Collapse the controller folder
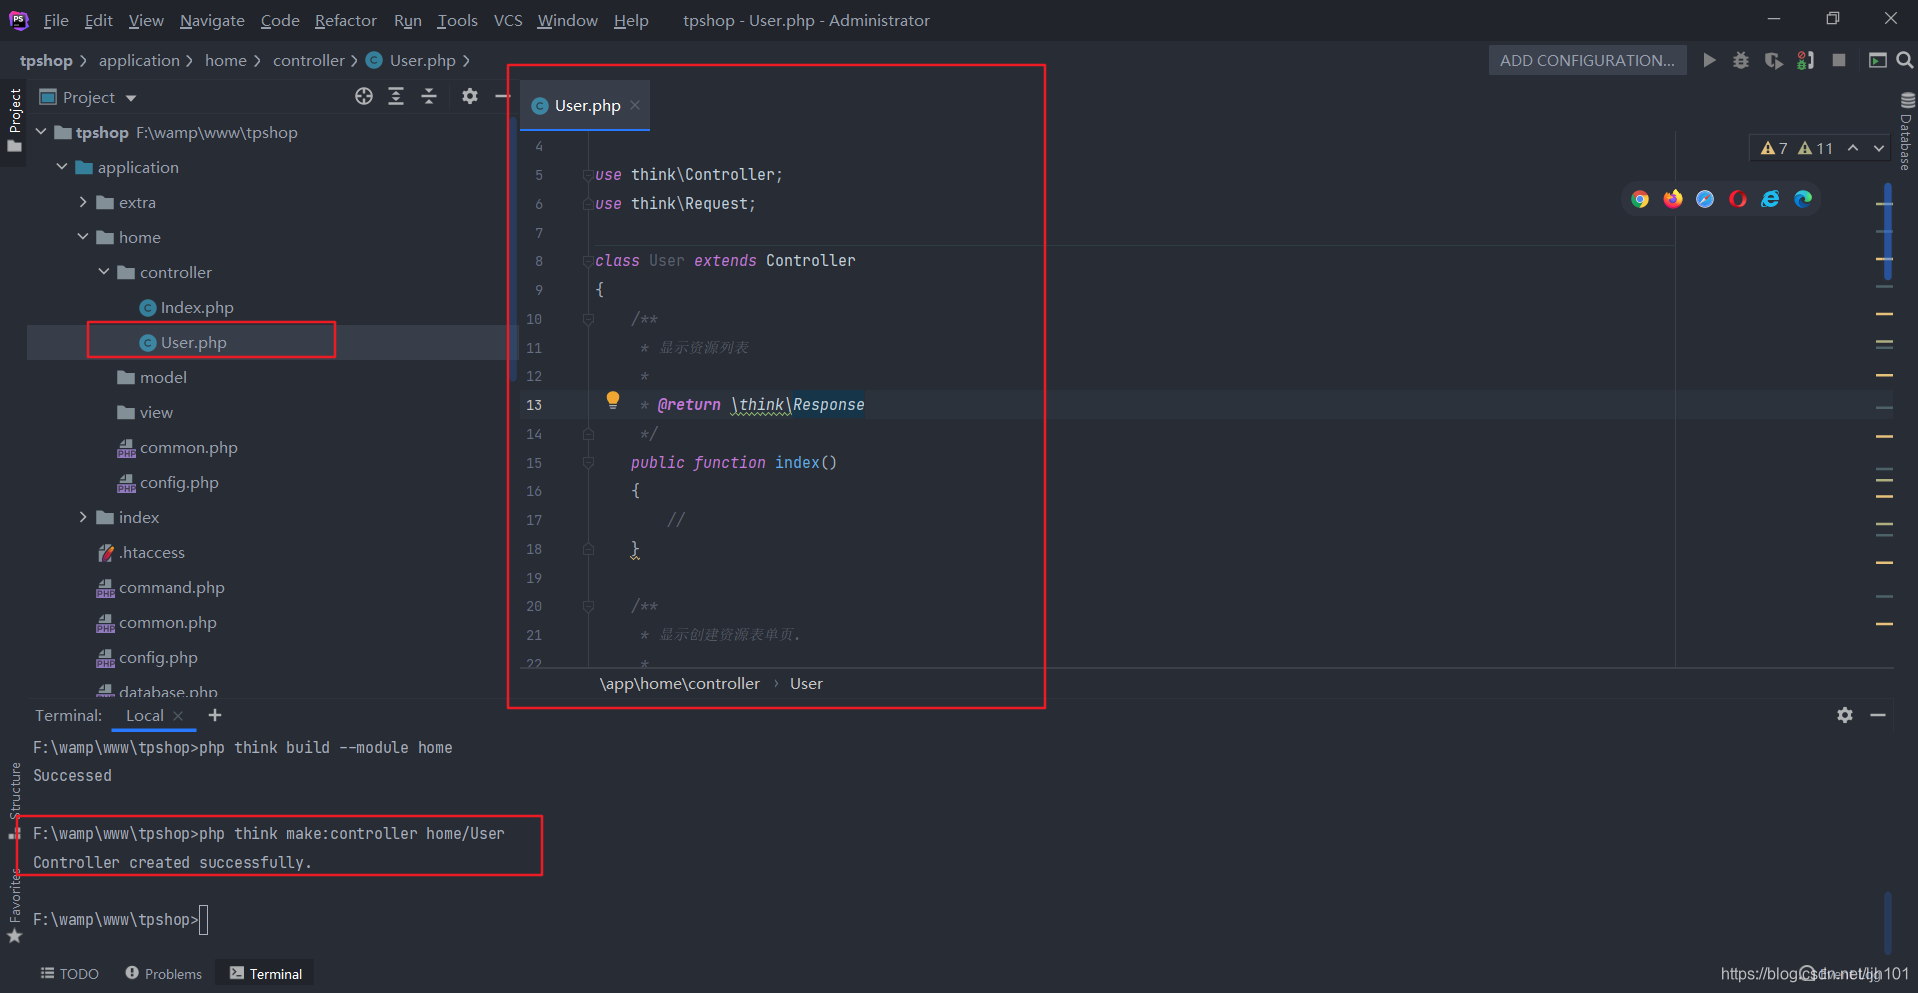The image size is (1918, 993). point(104,272)
